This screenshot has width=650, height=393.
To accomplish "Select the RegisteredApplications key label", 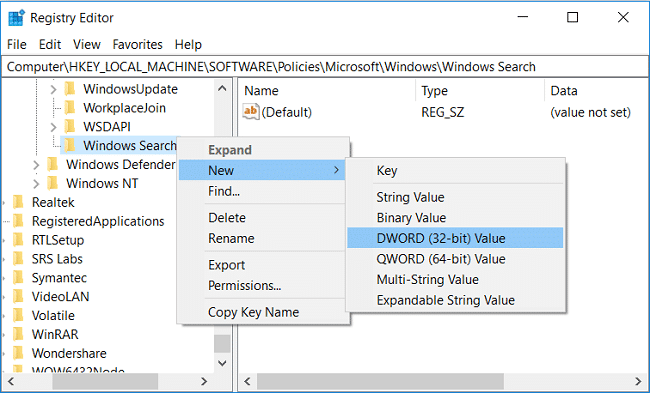I will [98, 221].
